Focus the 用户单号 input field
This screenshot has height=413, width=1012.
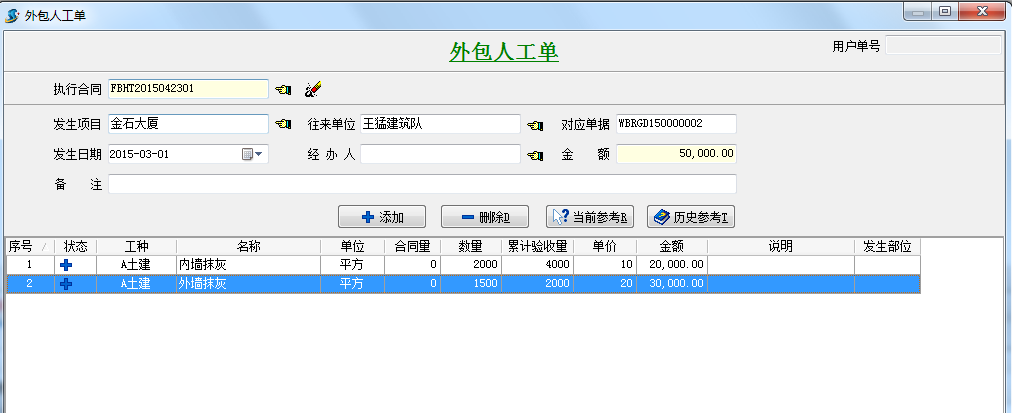pyautogui.click(x=942, y=46)
